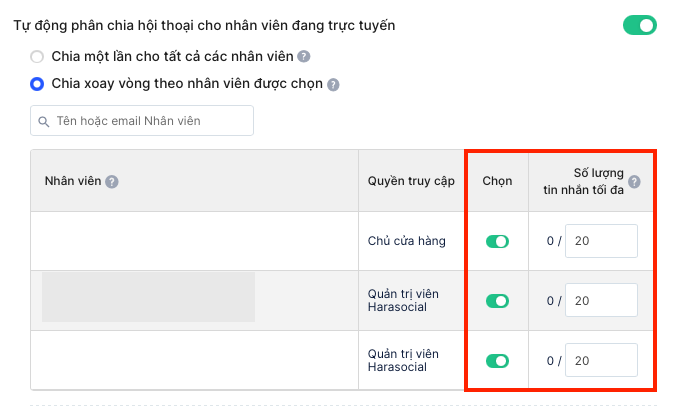Click help icon beside 'Chia xoay vòng' option
Viewport: 677px width, 415px height.
click(333, 85)
